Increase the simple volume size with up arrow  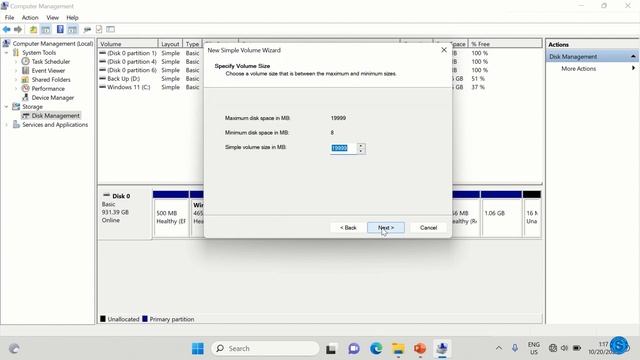pyautogui.click(x=361, y=145)
